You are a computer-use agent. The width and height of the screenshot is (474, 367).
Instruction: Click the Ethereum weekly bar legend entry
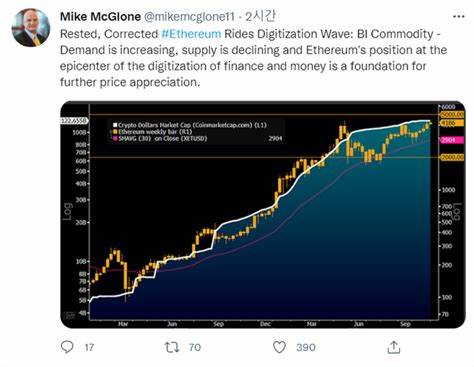153,132
